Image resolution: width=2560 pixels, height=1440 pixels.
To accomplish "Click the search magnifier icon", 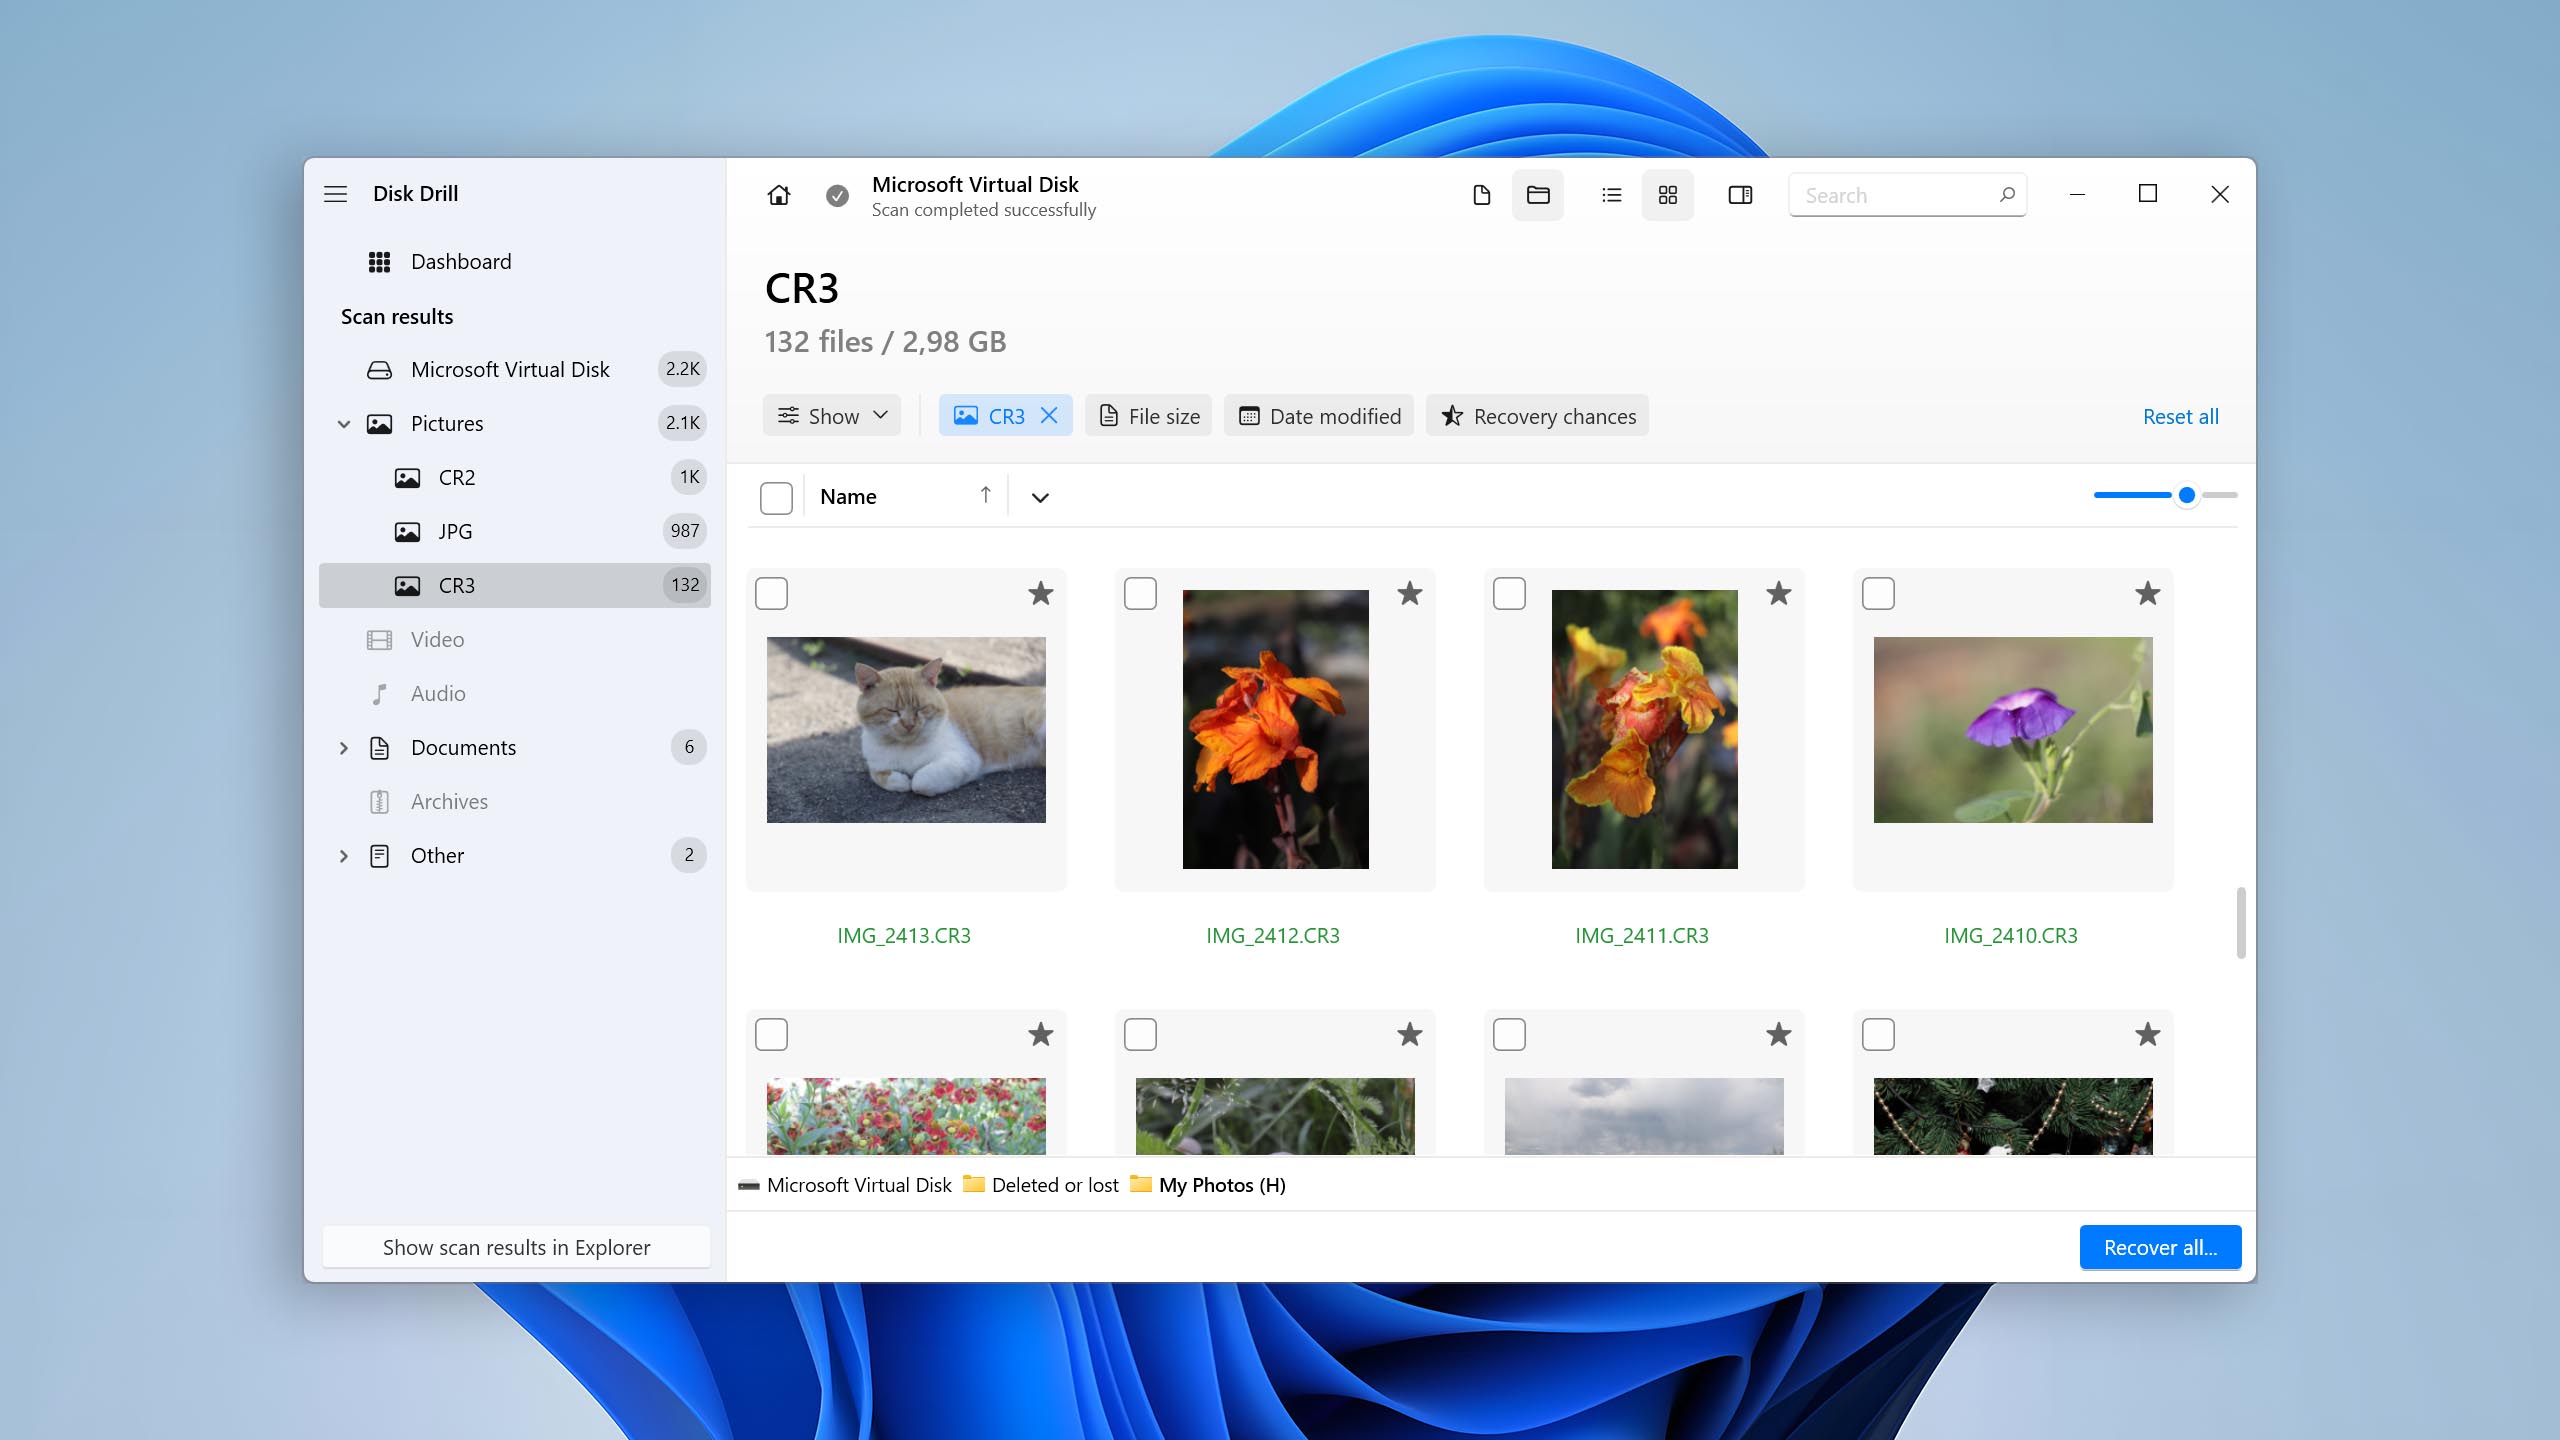I will 2006,195.
